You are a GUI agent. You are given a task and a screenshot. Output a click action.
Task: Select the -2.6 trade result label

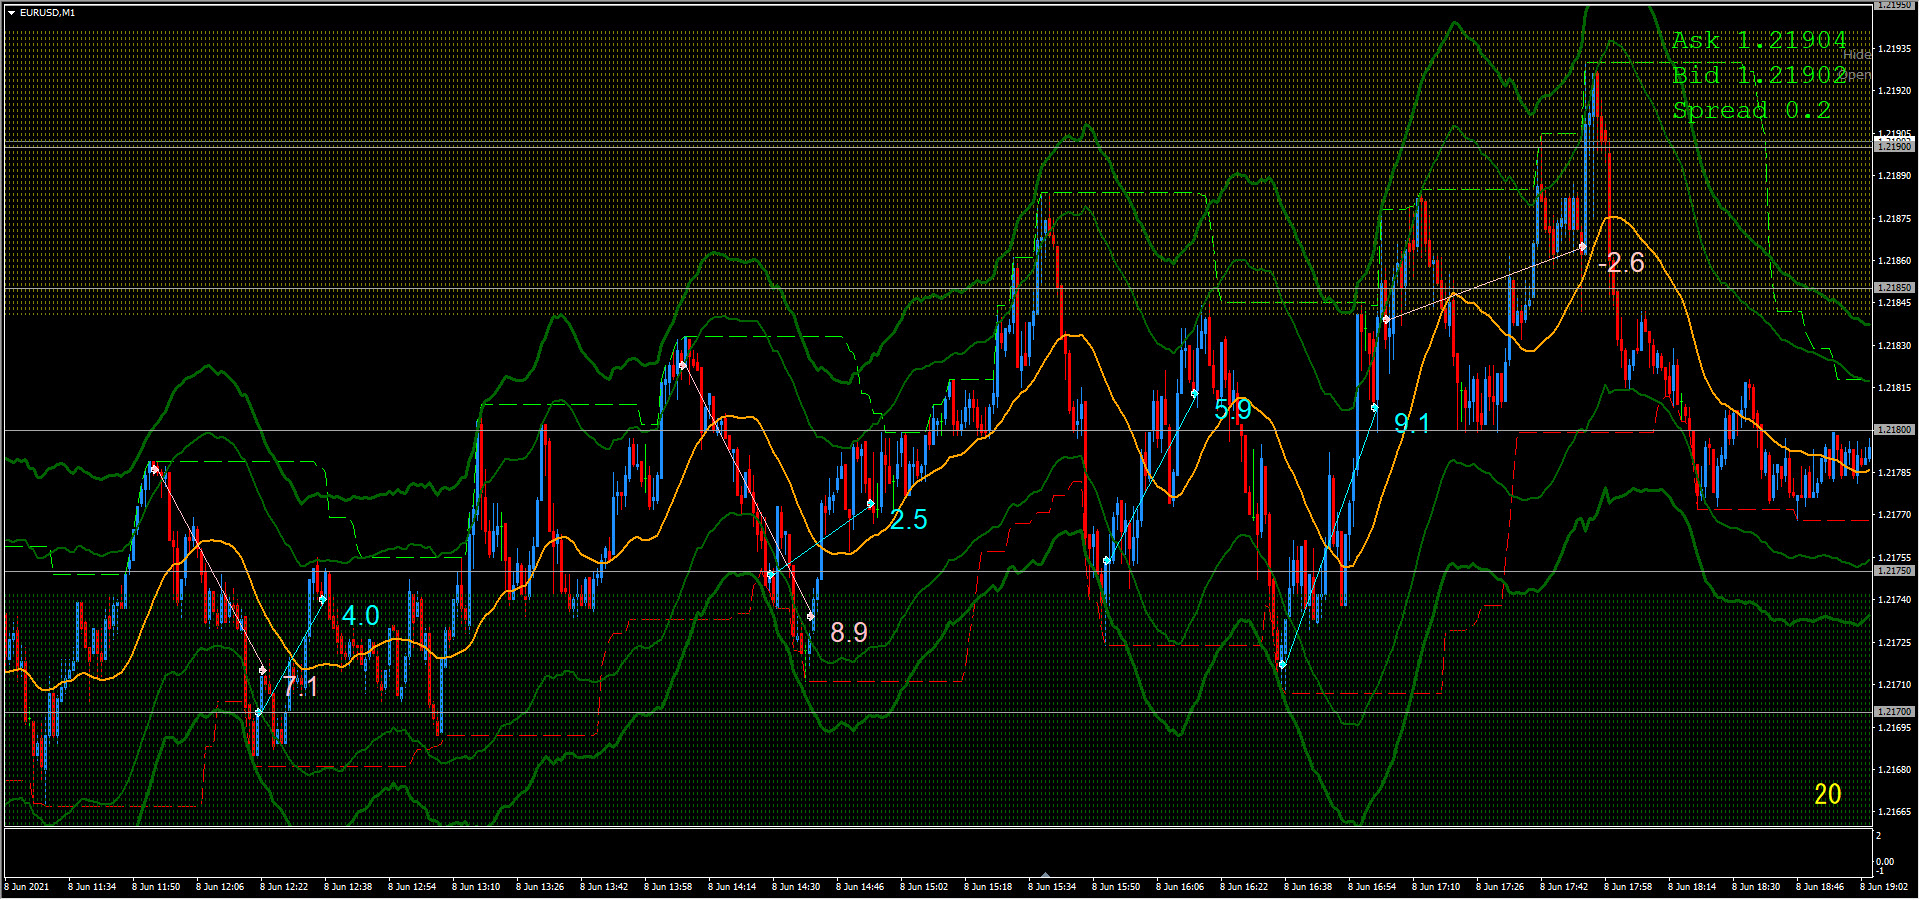click(1621, 263)
